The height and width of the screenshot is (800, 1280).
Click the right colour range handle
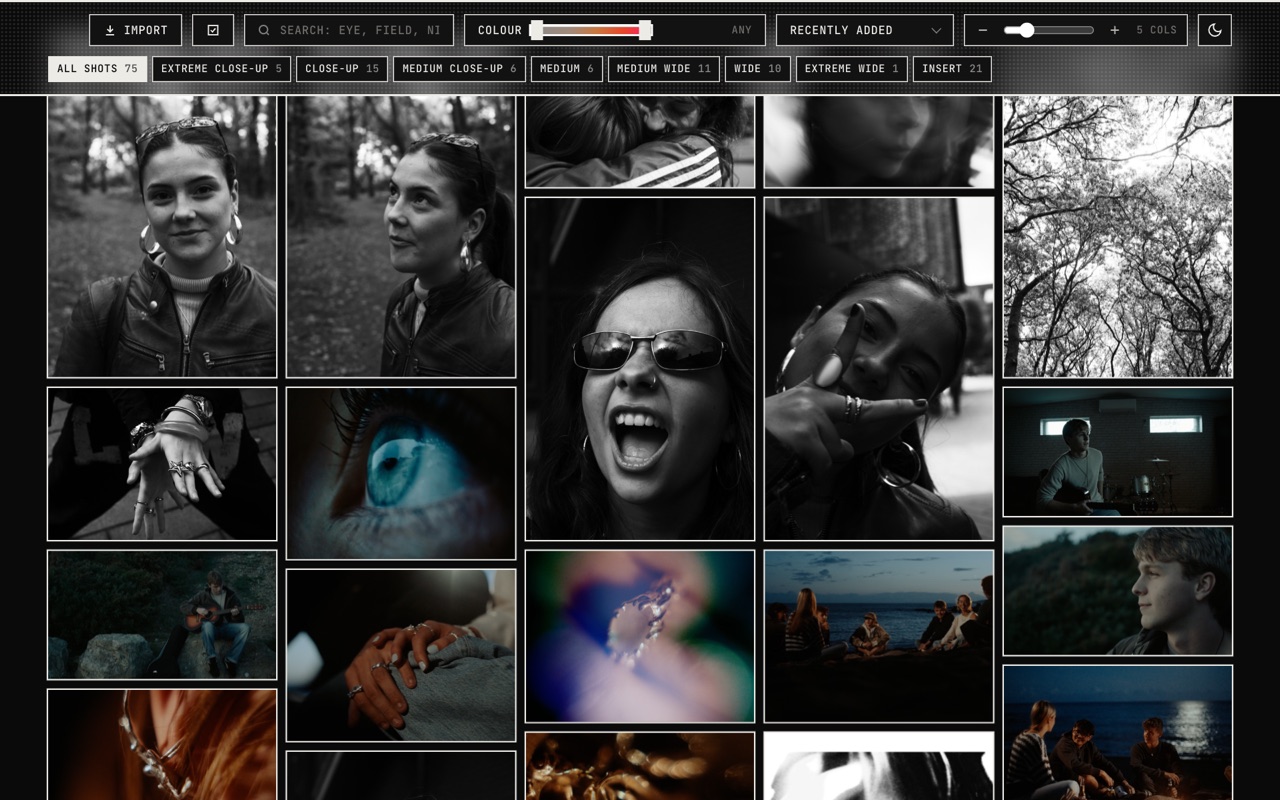point(645,30)
